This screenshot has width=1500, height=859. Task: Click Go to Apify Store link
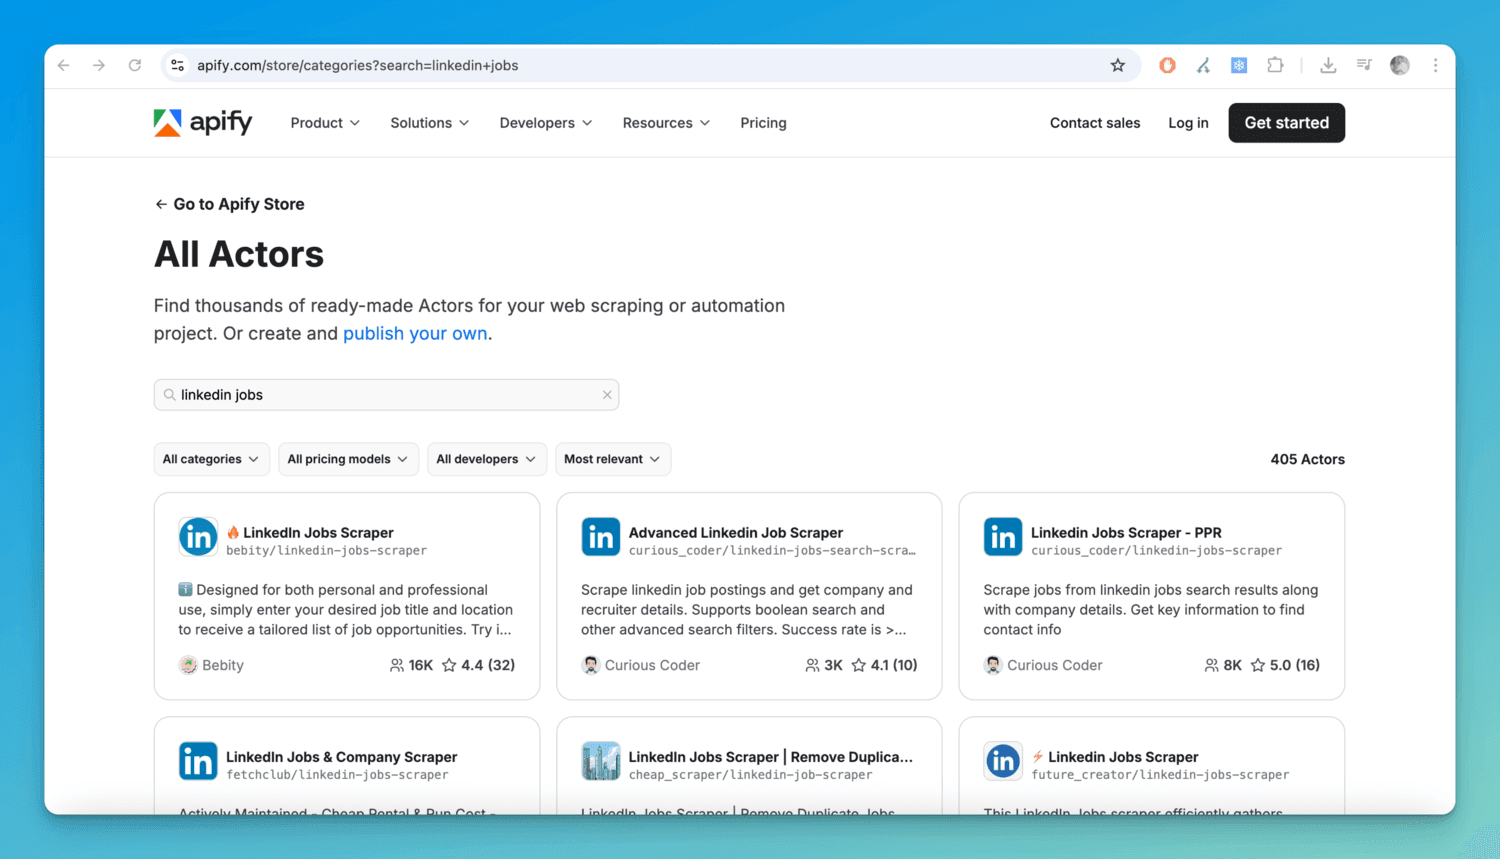point(230,204)
